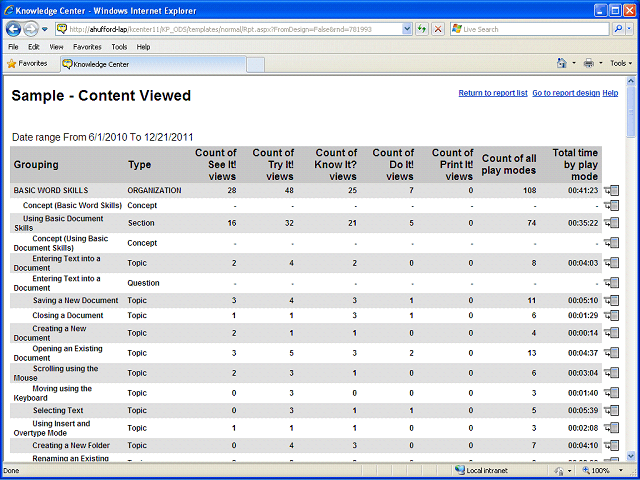This screenshot has width=640, height=480.
Task: Open the Home icon in command bar
Action: point(562,63)
